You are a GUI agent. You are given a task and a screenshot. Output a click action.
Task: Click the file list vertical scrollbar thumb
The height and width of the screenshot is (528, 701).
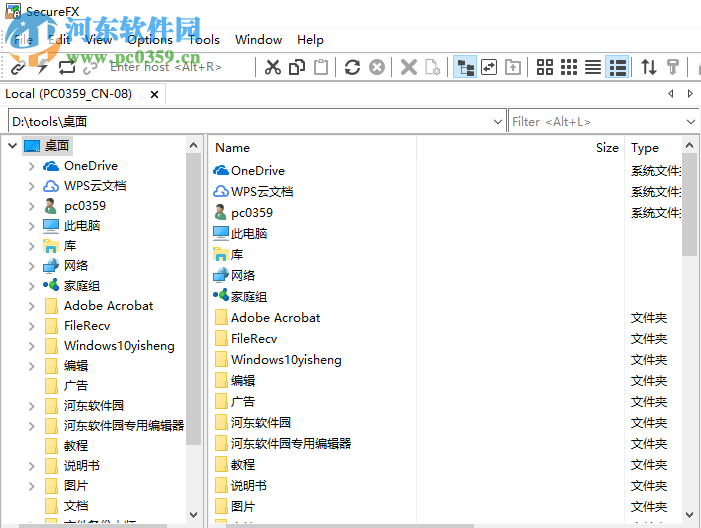pos(689,205)
